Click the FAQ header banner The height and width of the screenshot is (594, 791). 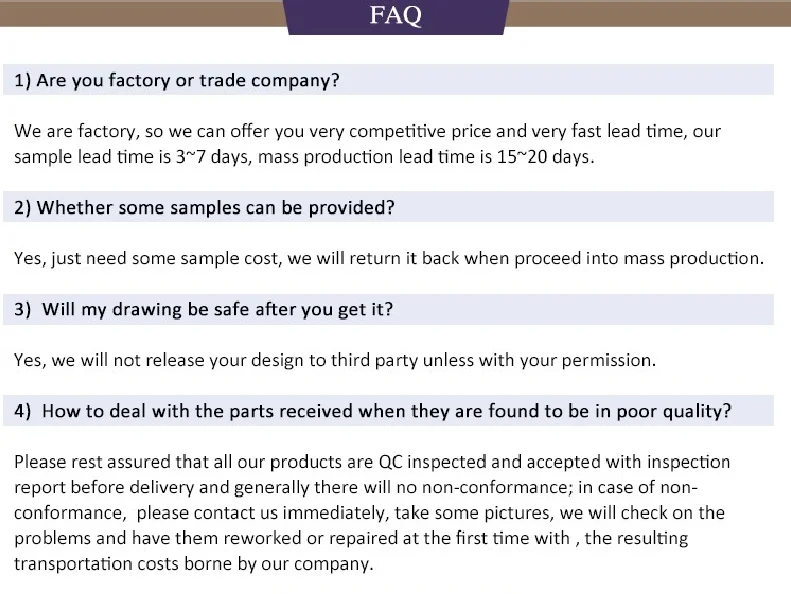coord(396,15)
